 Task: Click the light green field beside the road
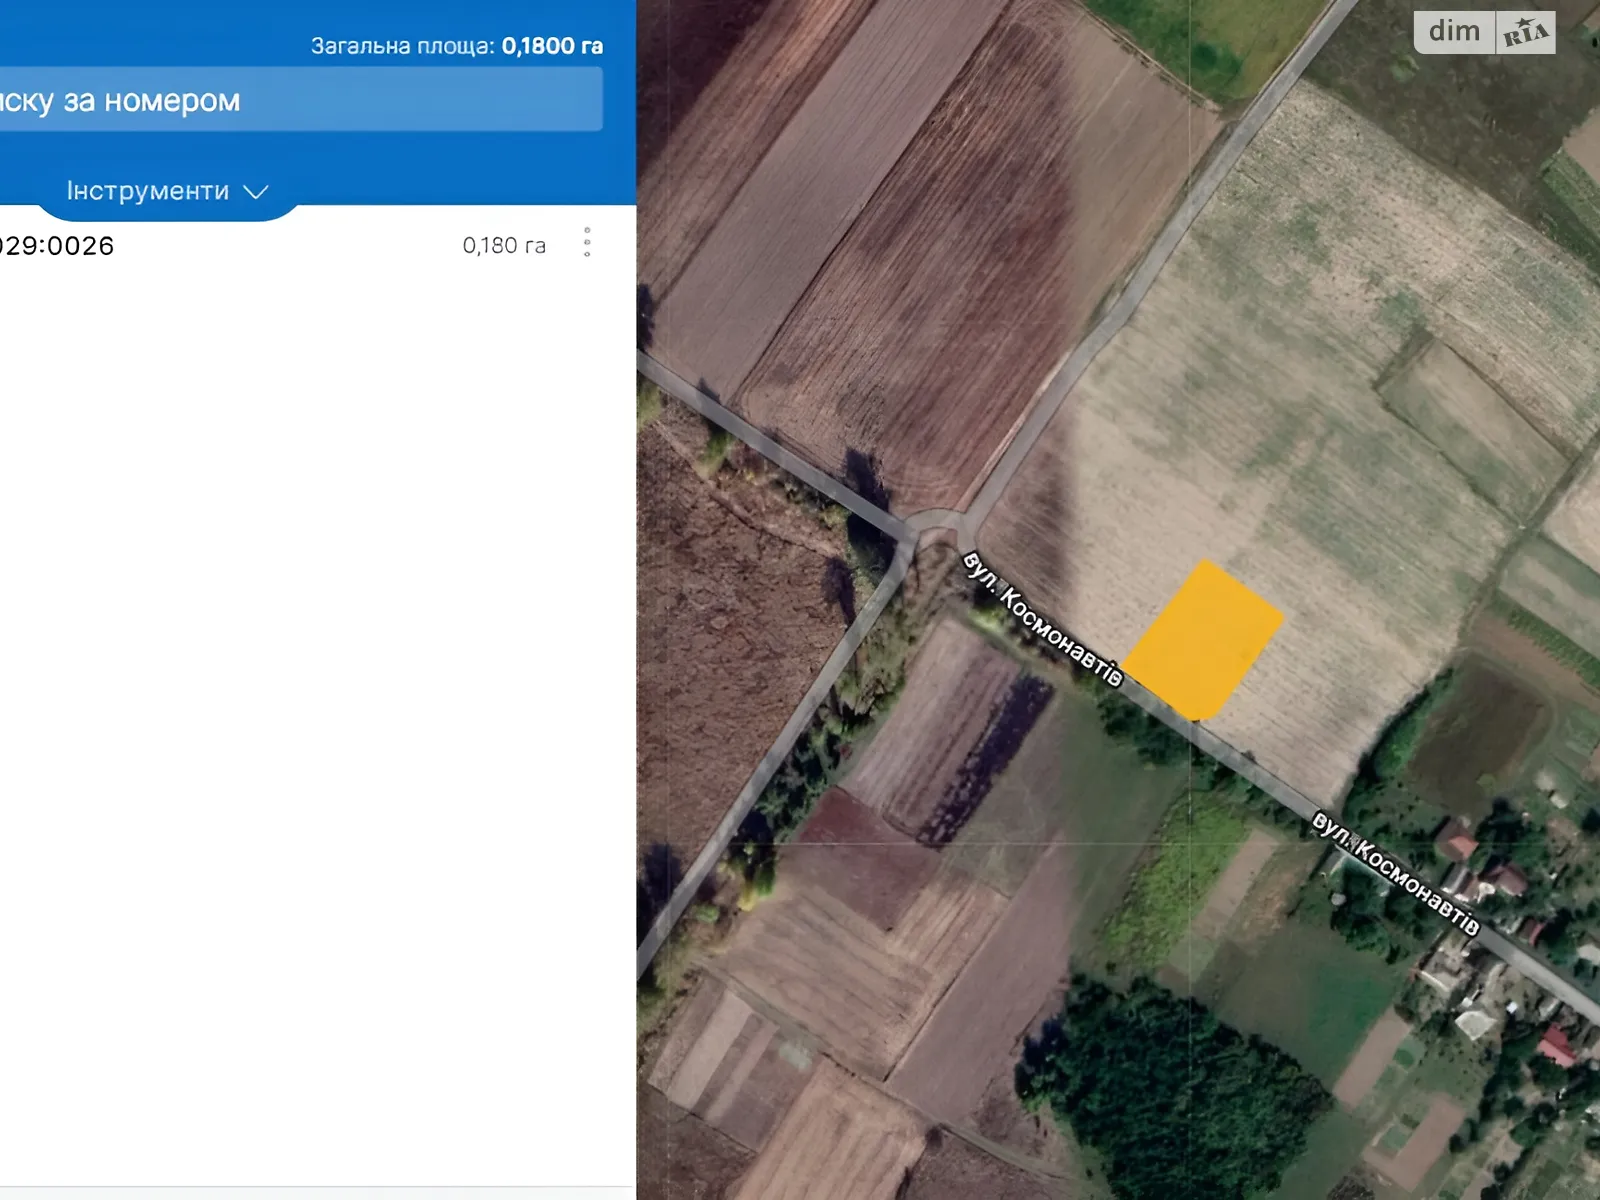[1175, 880]
